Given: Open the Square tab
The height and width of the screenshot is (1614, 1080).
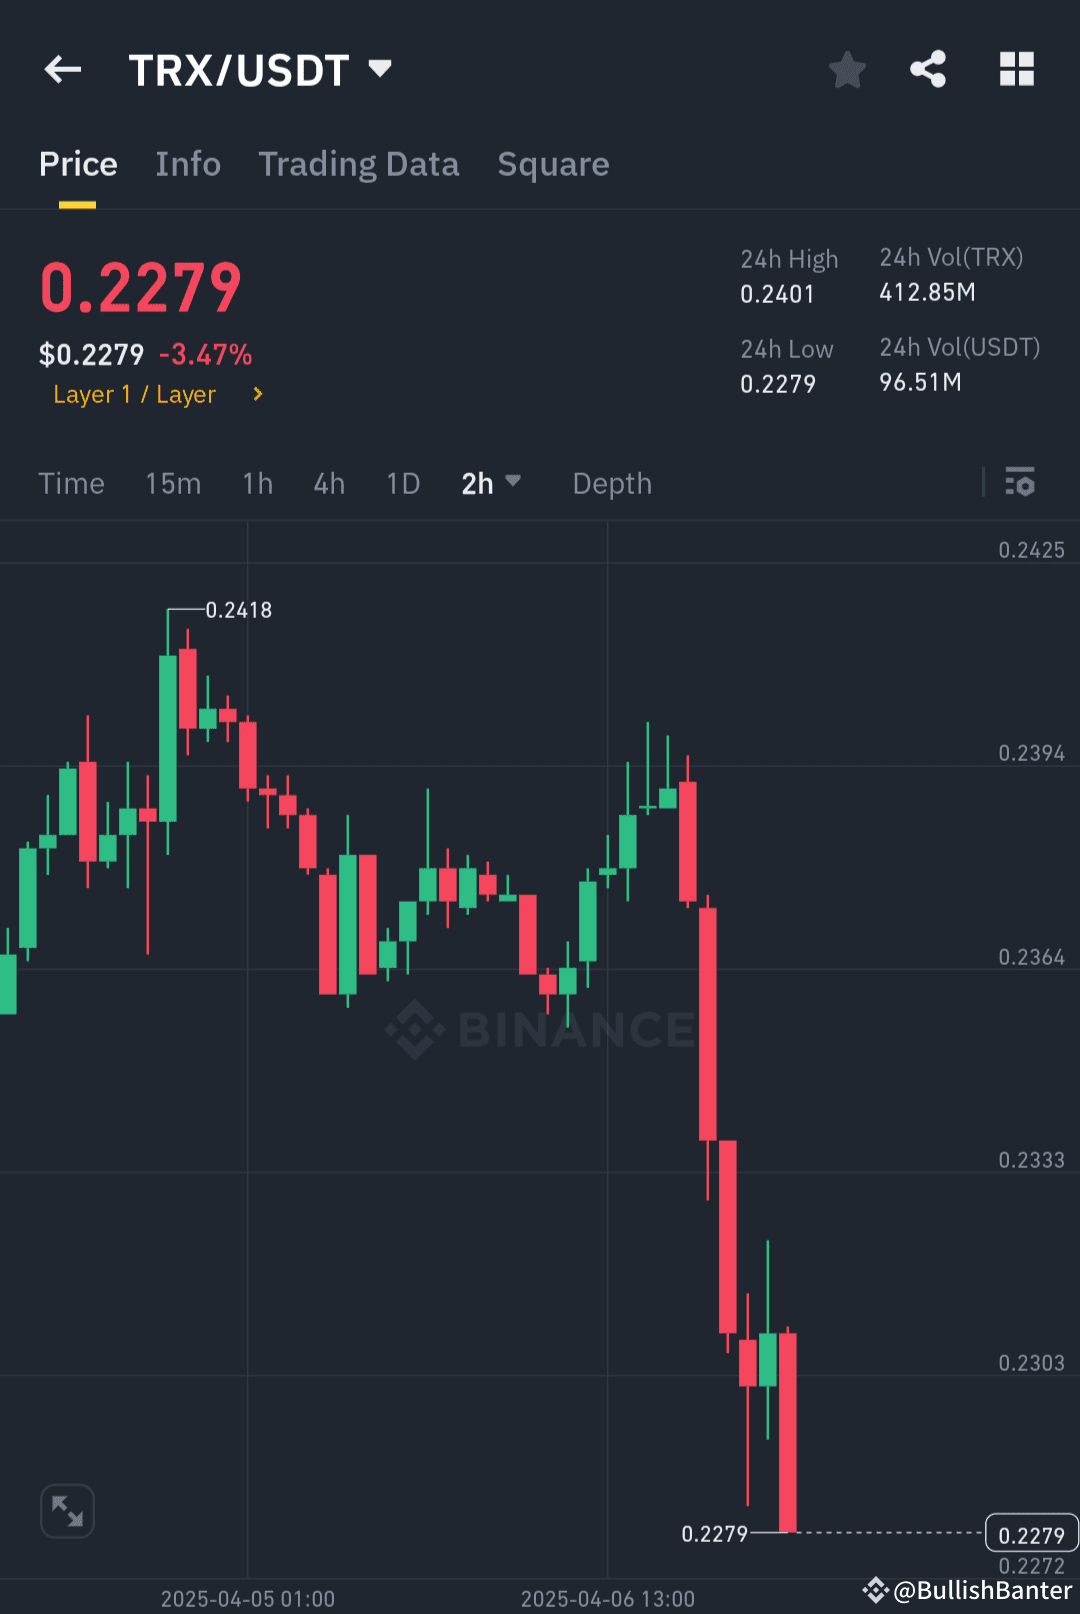Looking at the screenshot, I should point(553,163).
